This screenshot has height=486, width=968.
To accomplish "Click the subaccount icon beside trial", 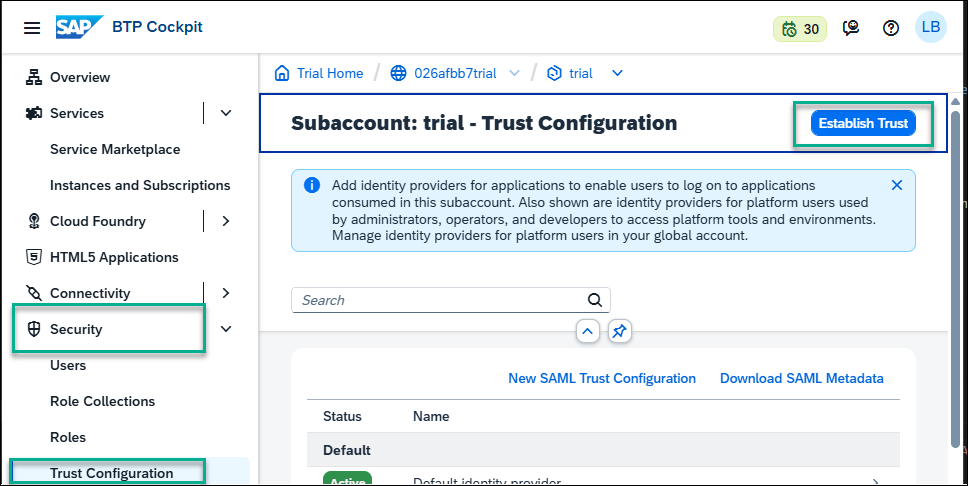I will point(554,73).
